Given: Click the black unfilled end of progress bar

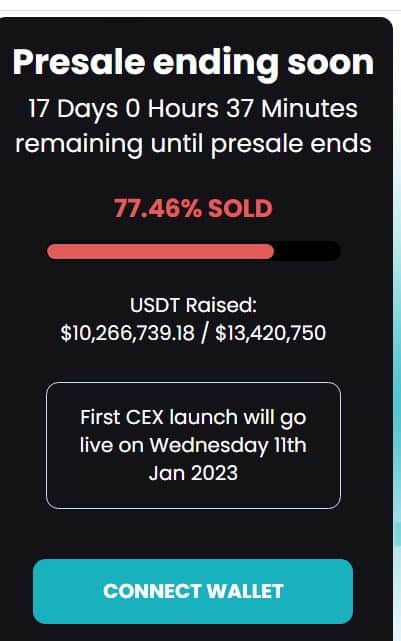Looking at the screenshot, I should (307, 251).
